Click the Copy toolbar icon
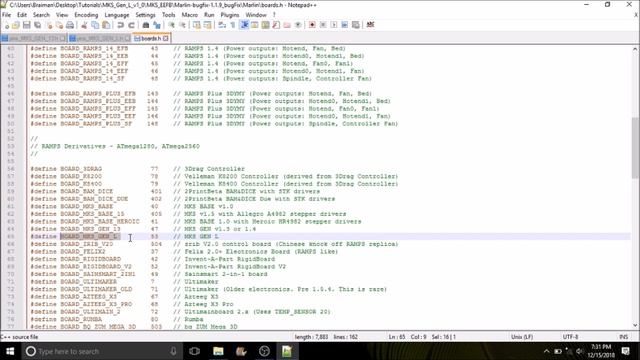Viewport: 640px width, 360px height. tap(95, 25)
